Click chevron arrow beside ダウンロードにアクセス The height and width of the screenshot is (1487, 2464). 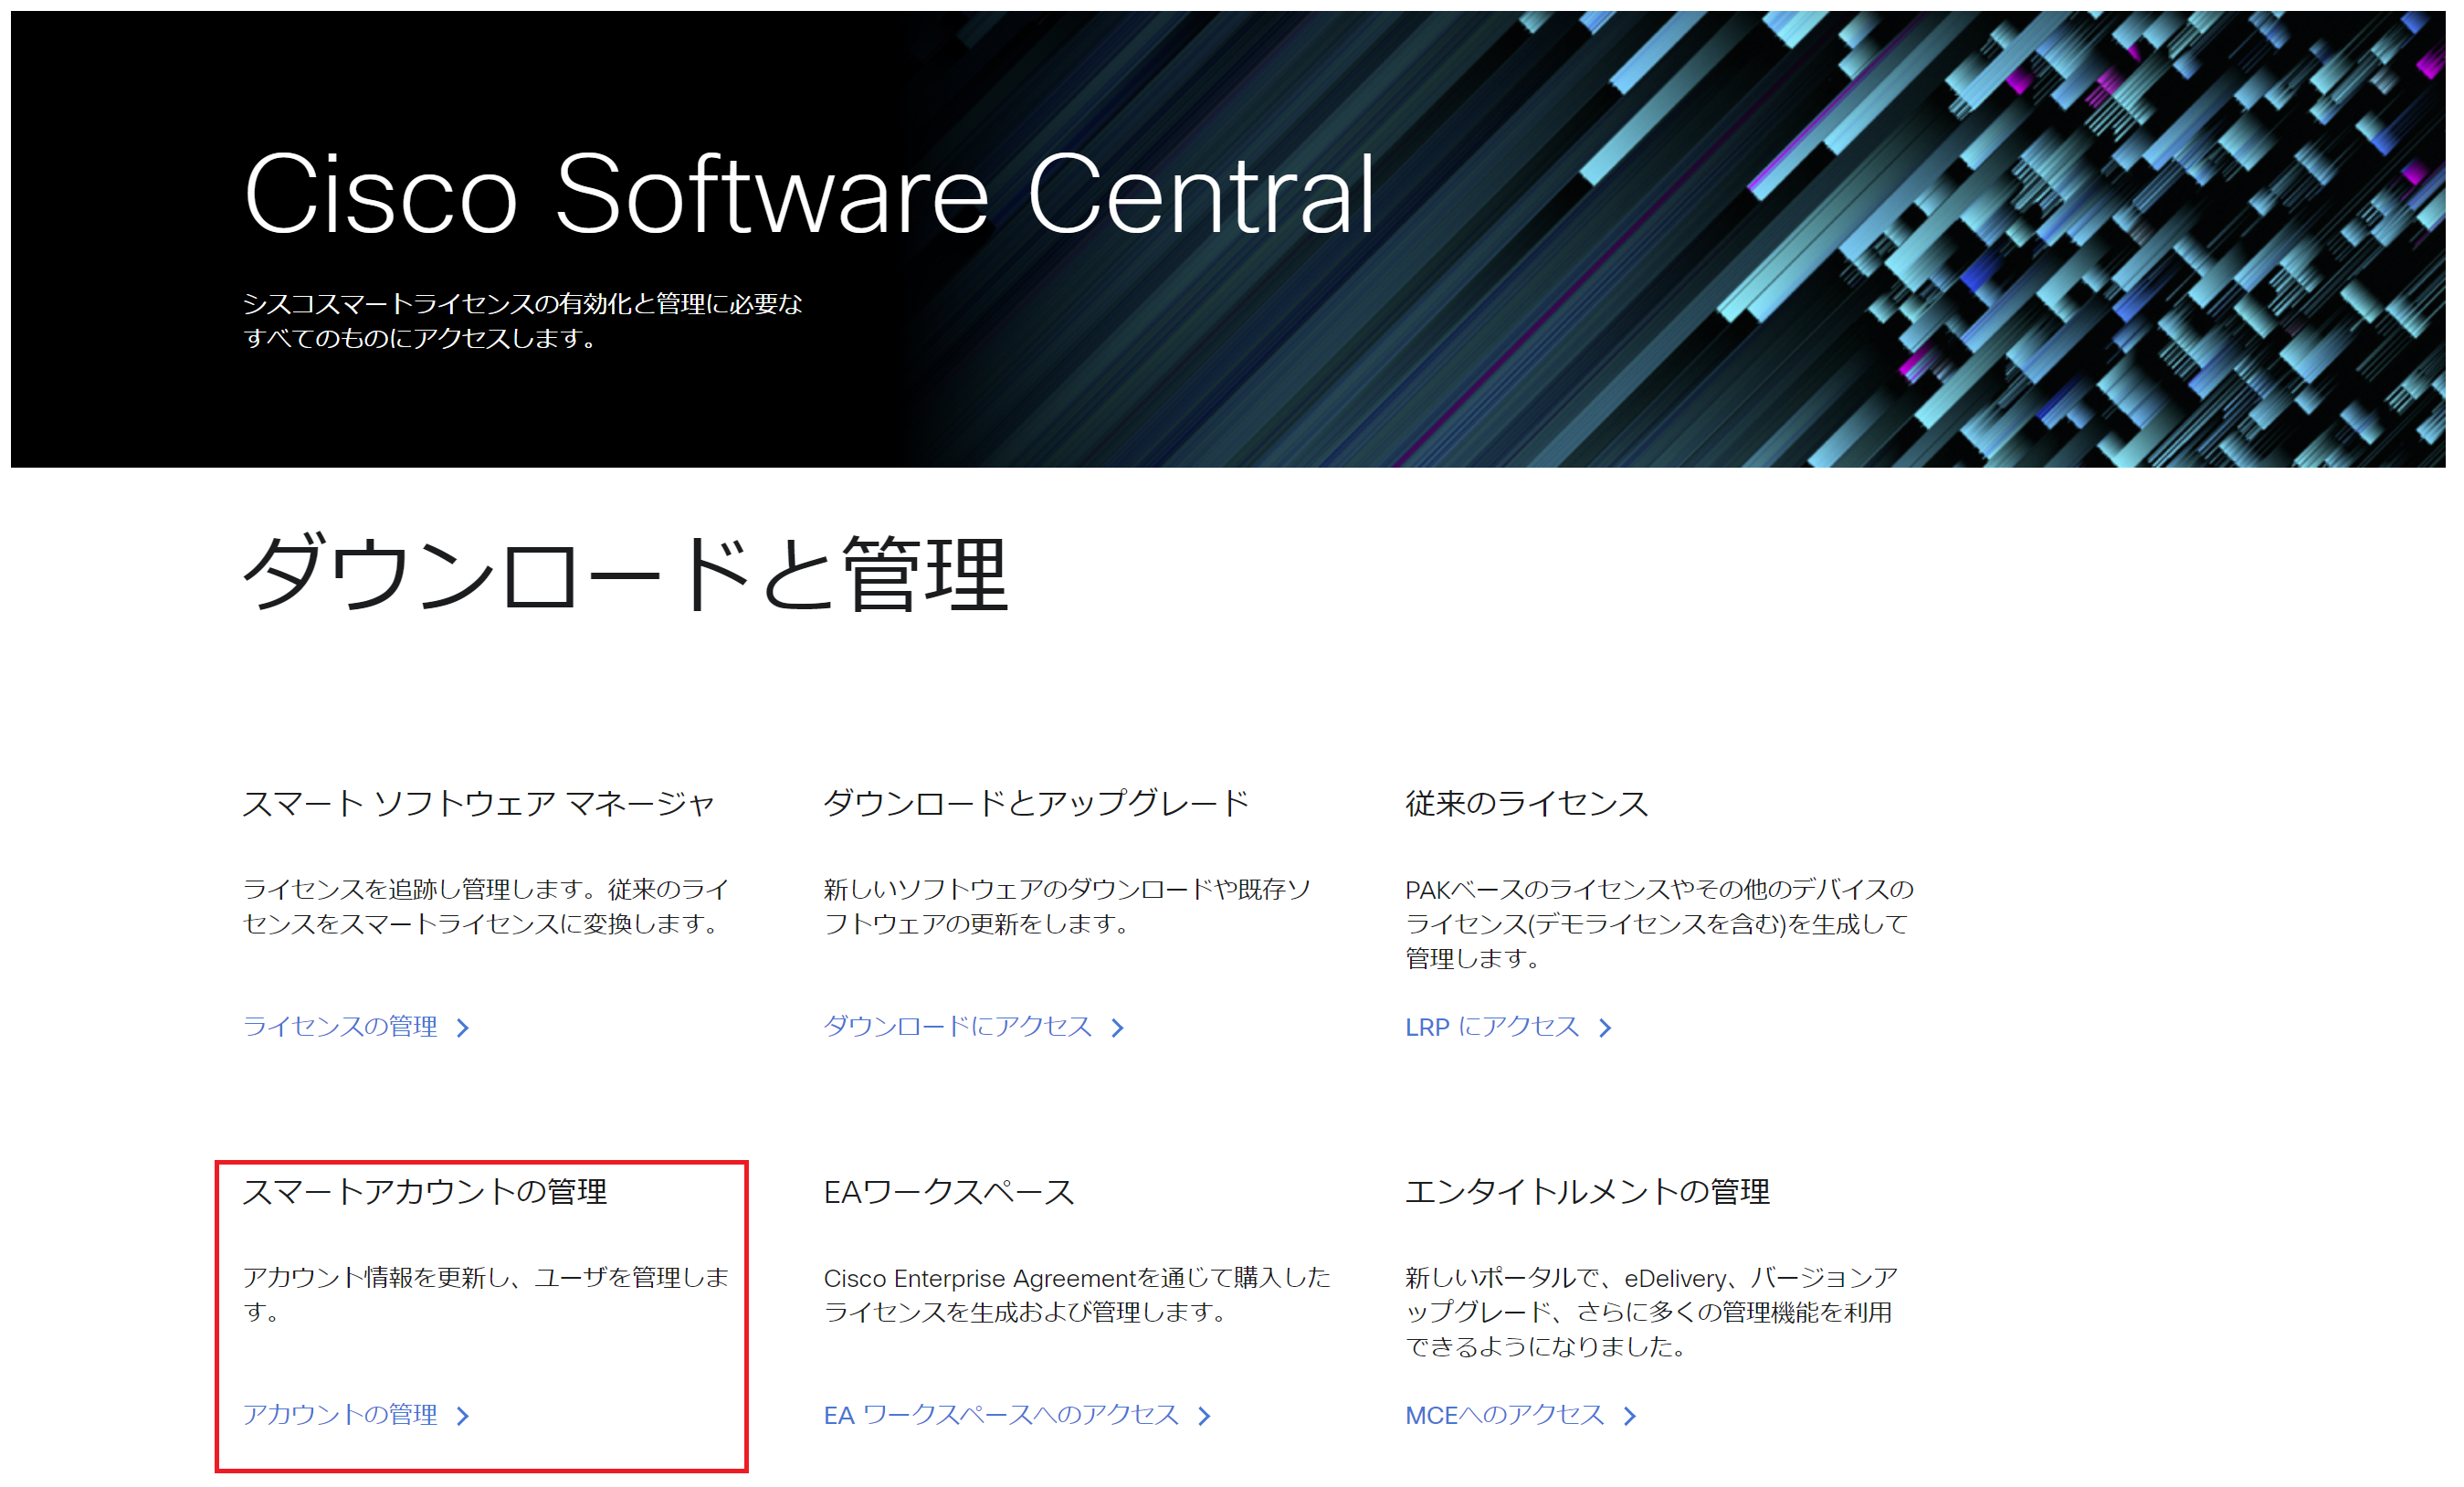point(1118,1028)
